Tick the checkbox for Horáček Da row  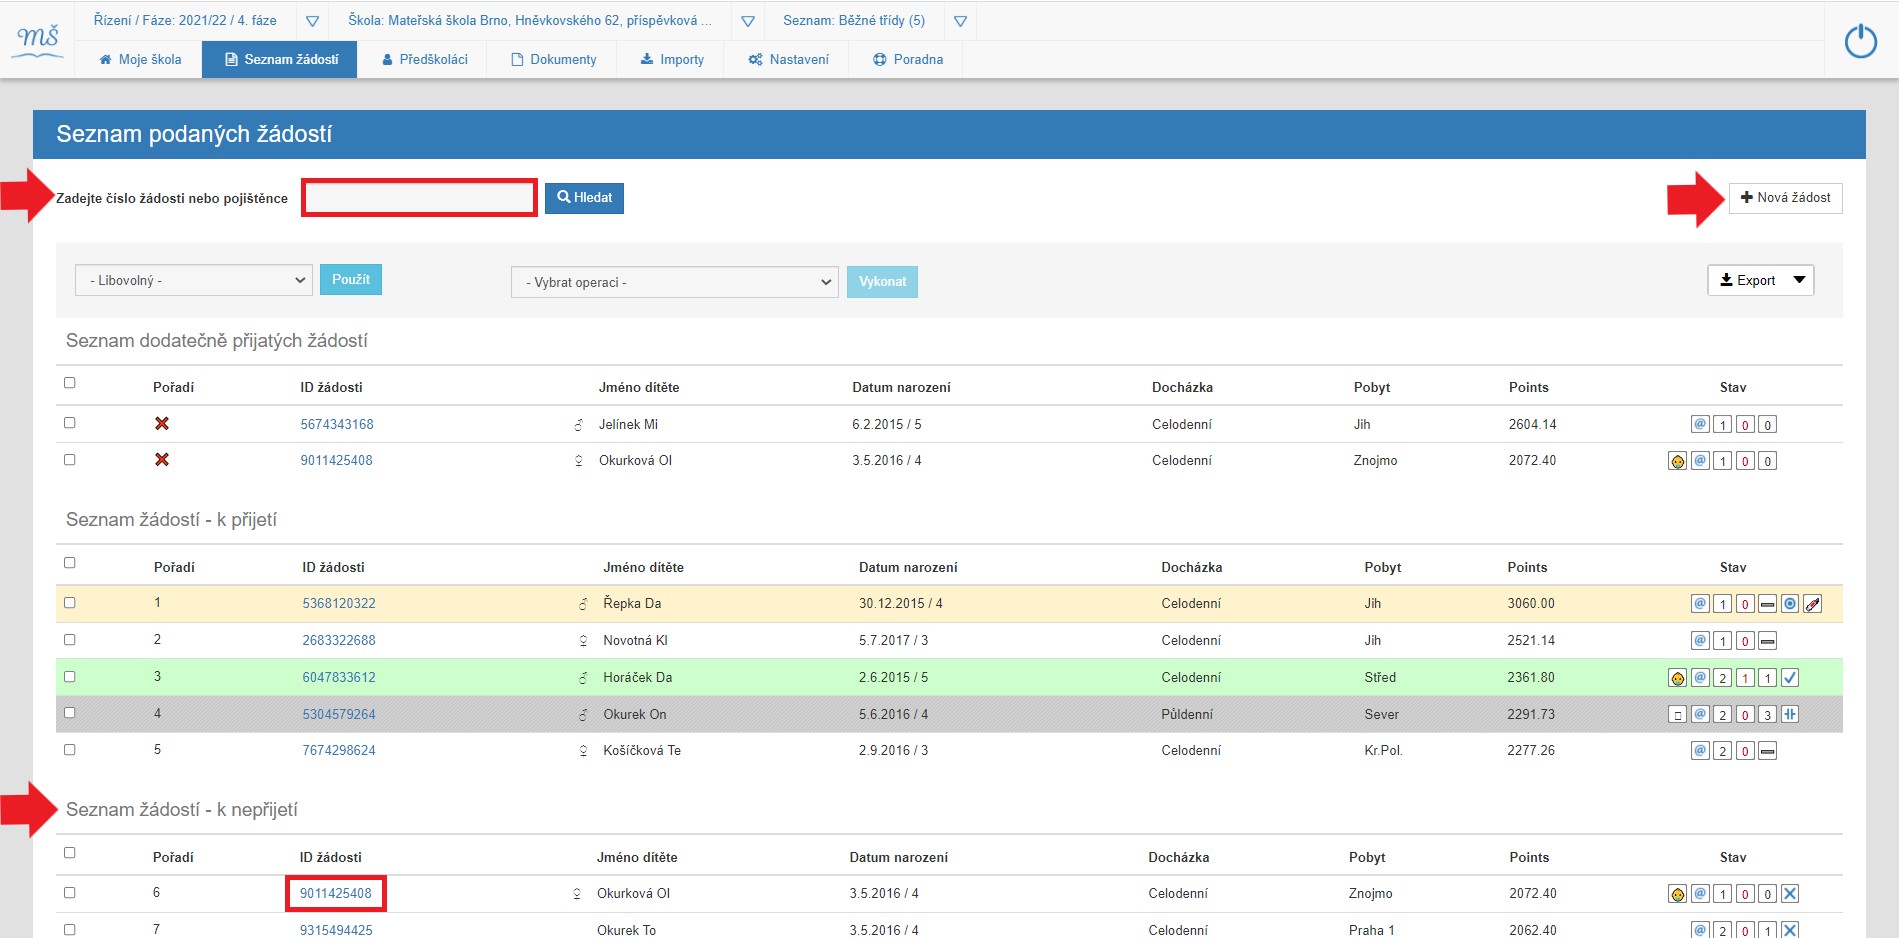click(x=70, y=677)
